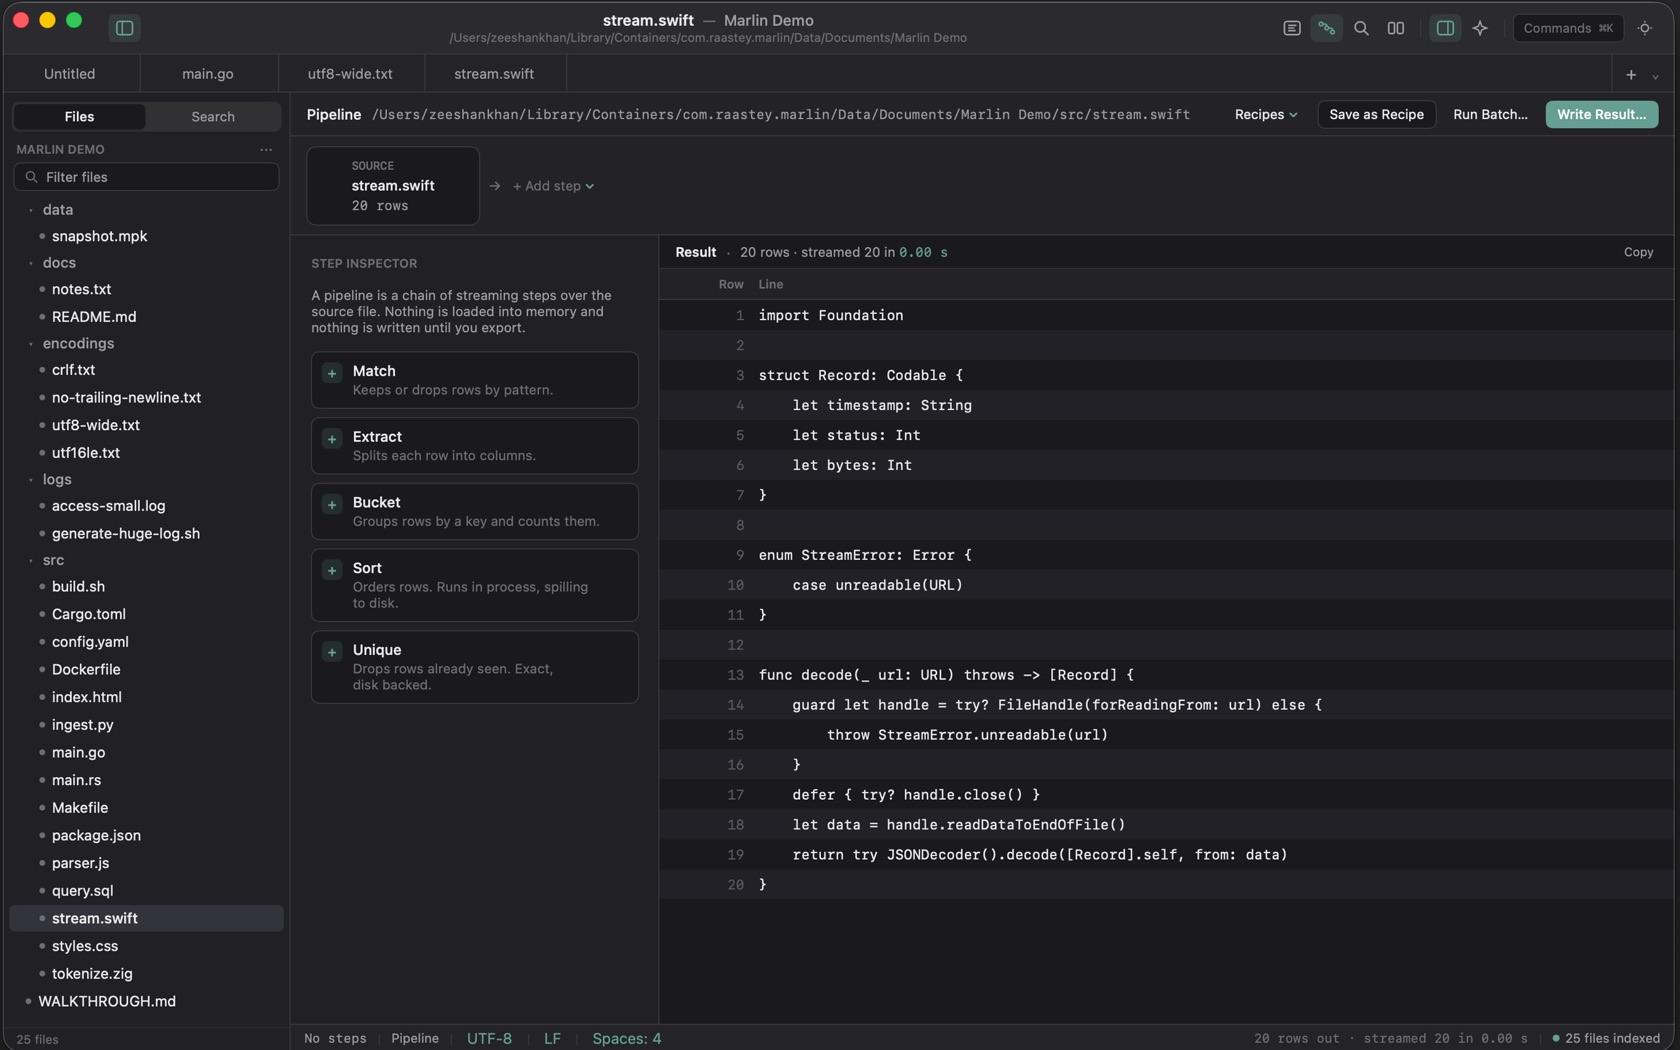
Task: Click the split view columns icon
Action: pos(1396,28)
